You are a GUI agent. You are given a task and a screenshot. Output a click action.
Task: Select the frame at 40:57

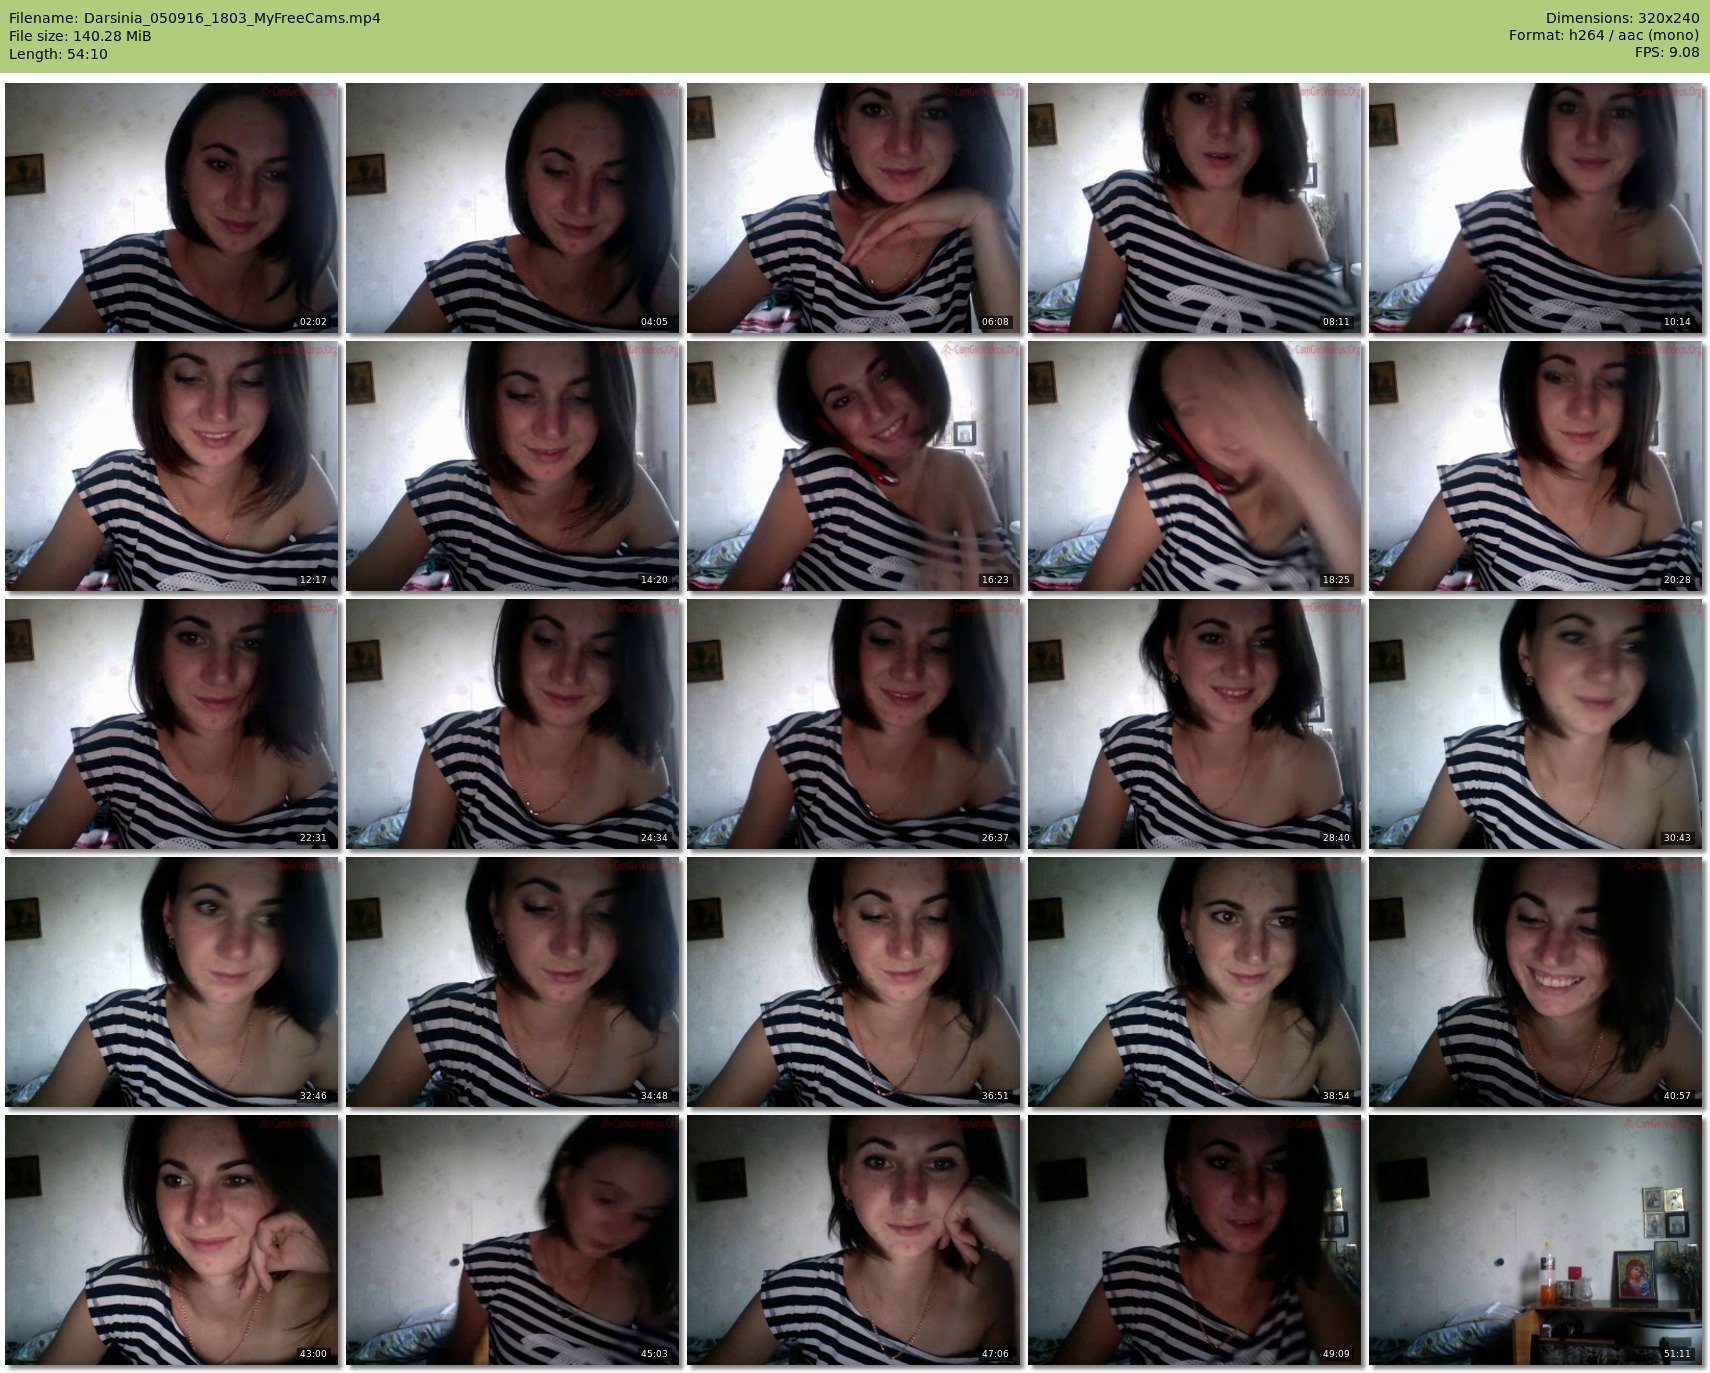1536,982
